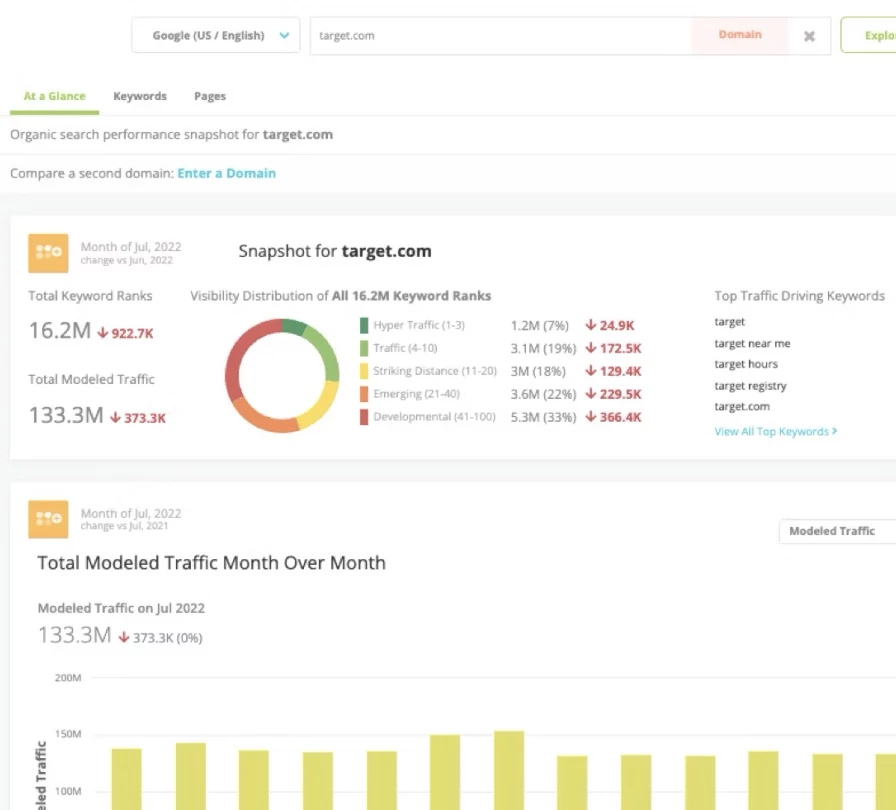The image size is (896, 810).
Task: Click the 16.2M total keyword ranks value
Action: [60, 330]
